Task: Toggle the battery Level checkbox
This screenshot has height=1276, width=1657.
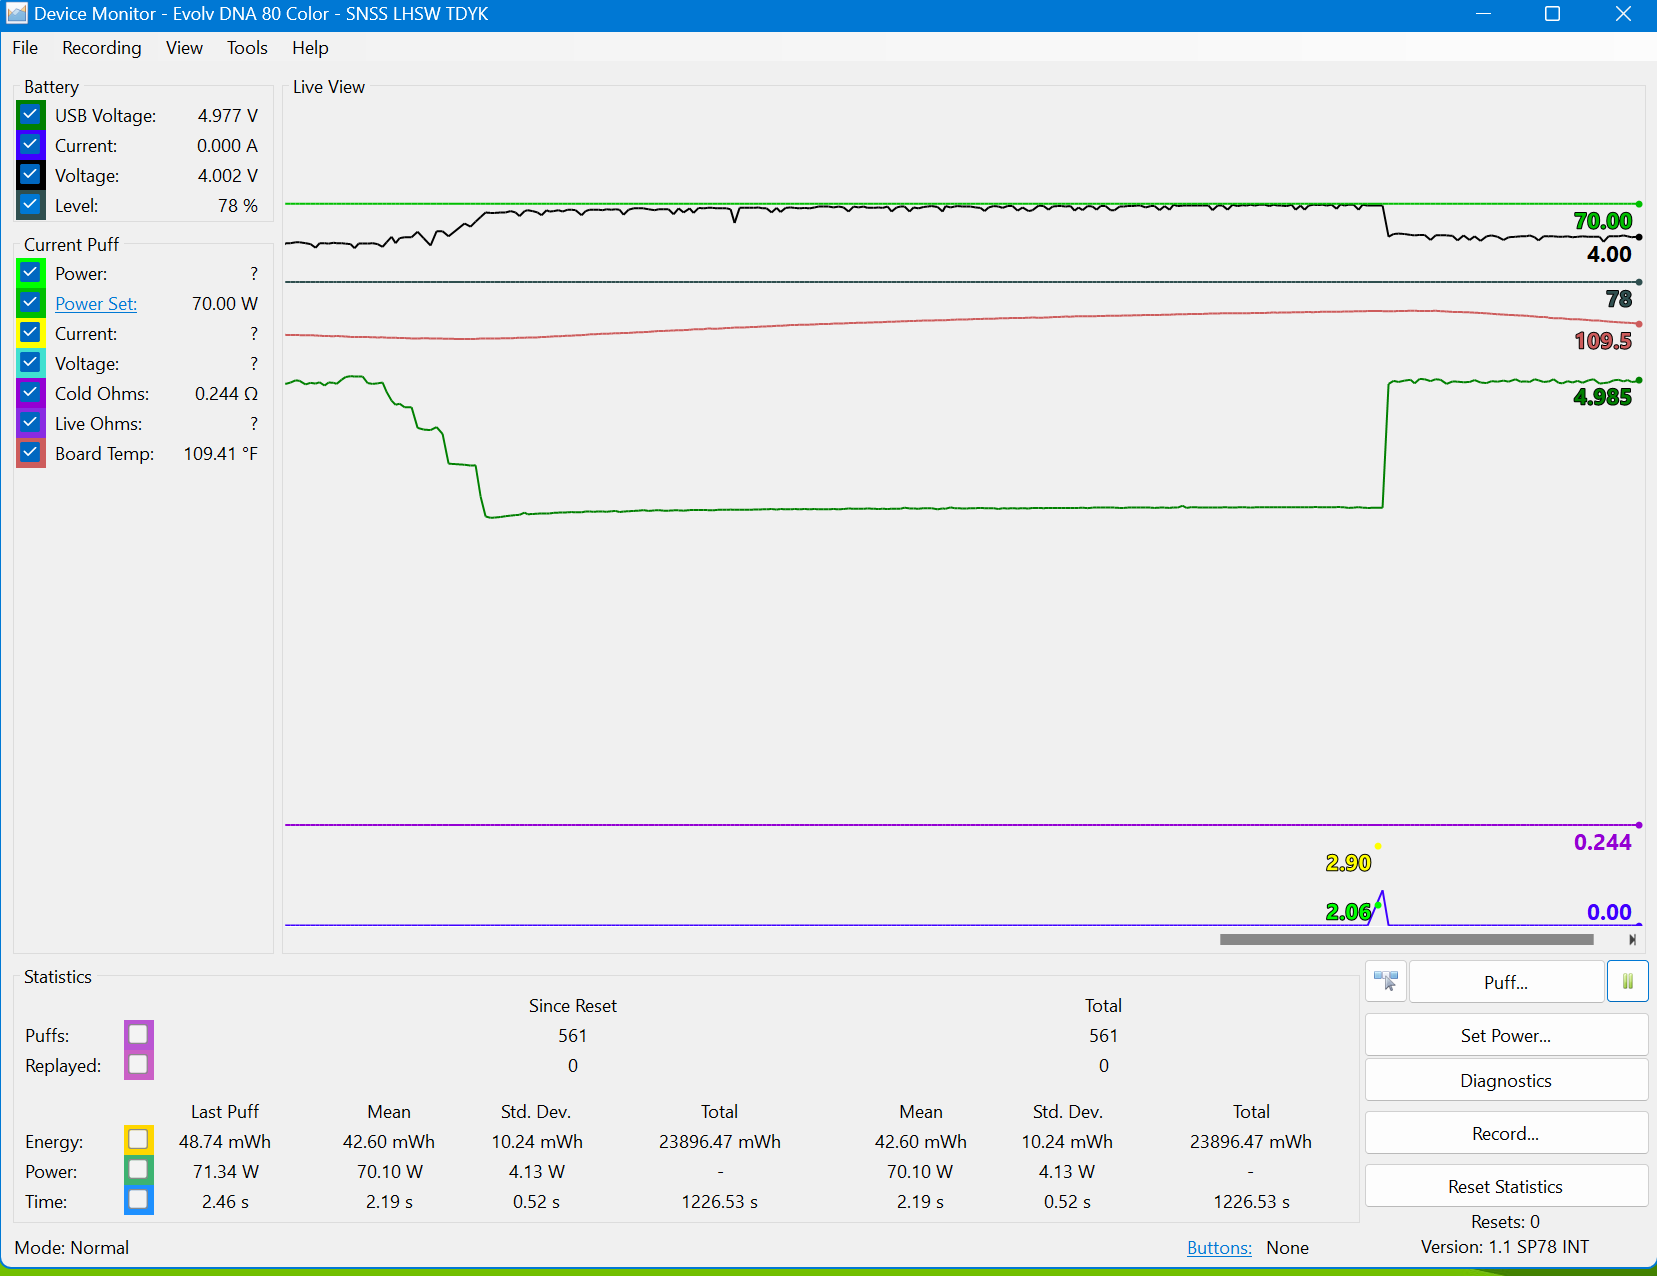Action: (x=31, y=205)
